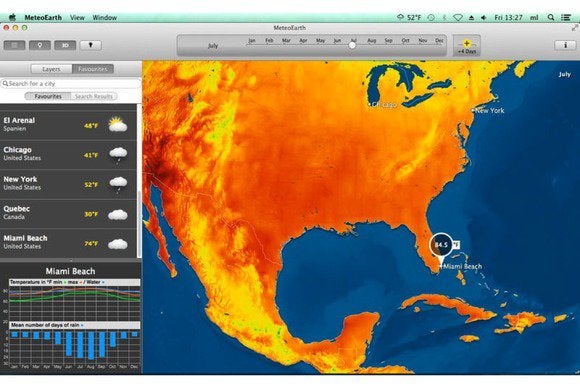580x388 pixels.
Task: Open the volume menu bar icon
Action: [483, 17]
